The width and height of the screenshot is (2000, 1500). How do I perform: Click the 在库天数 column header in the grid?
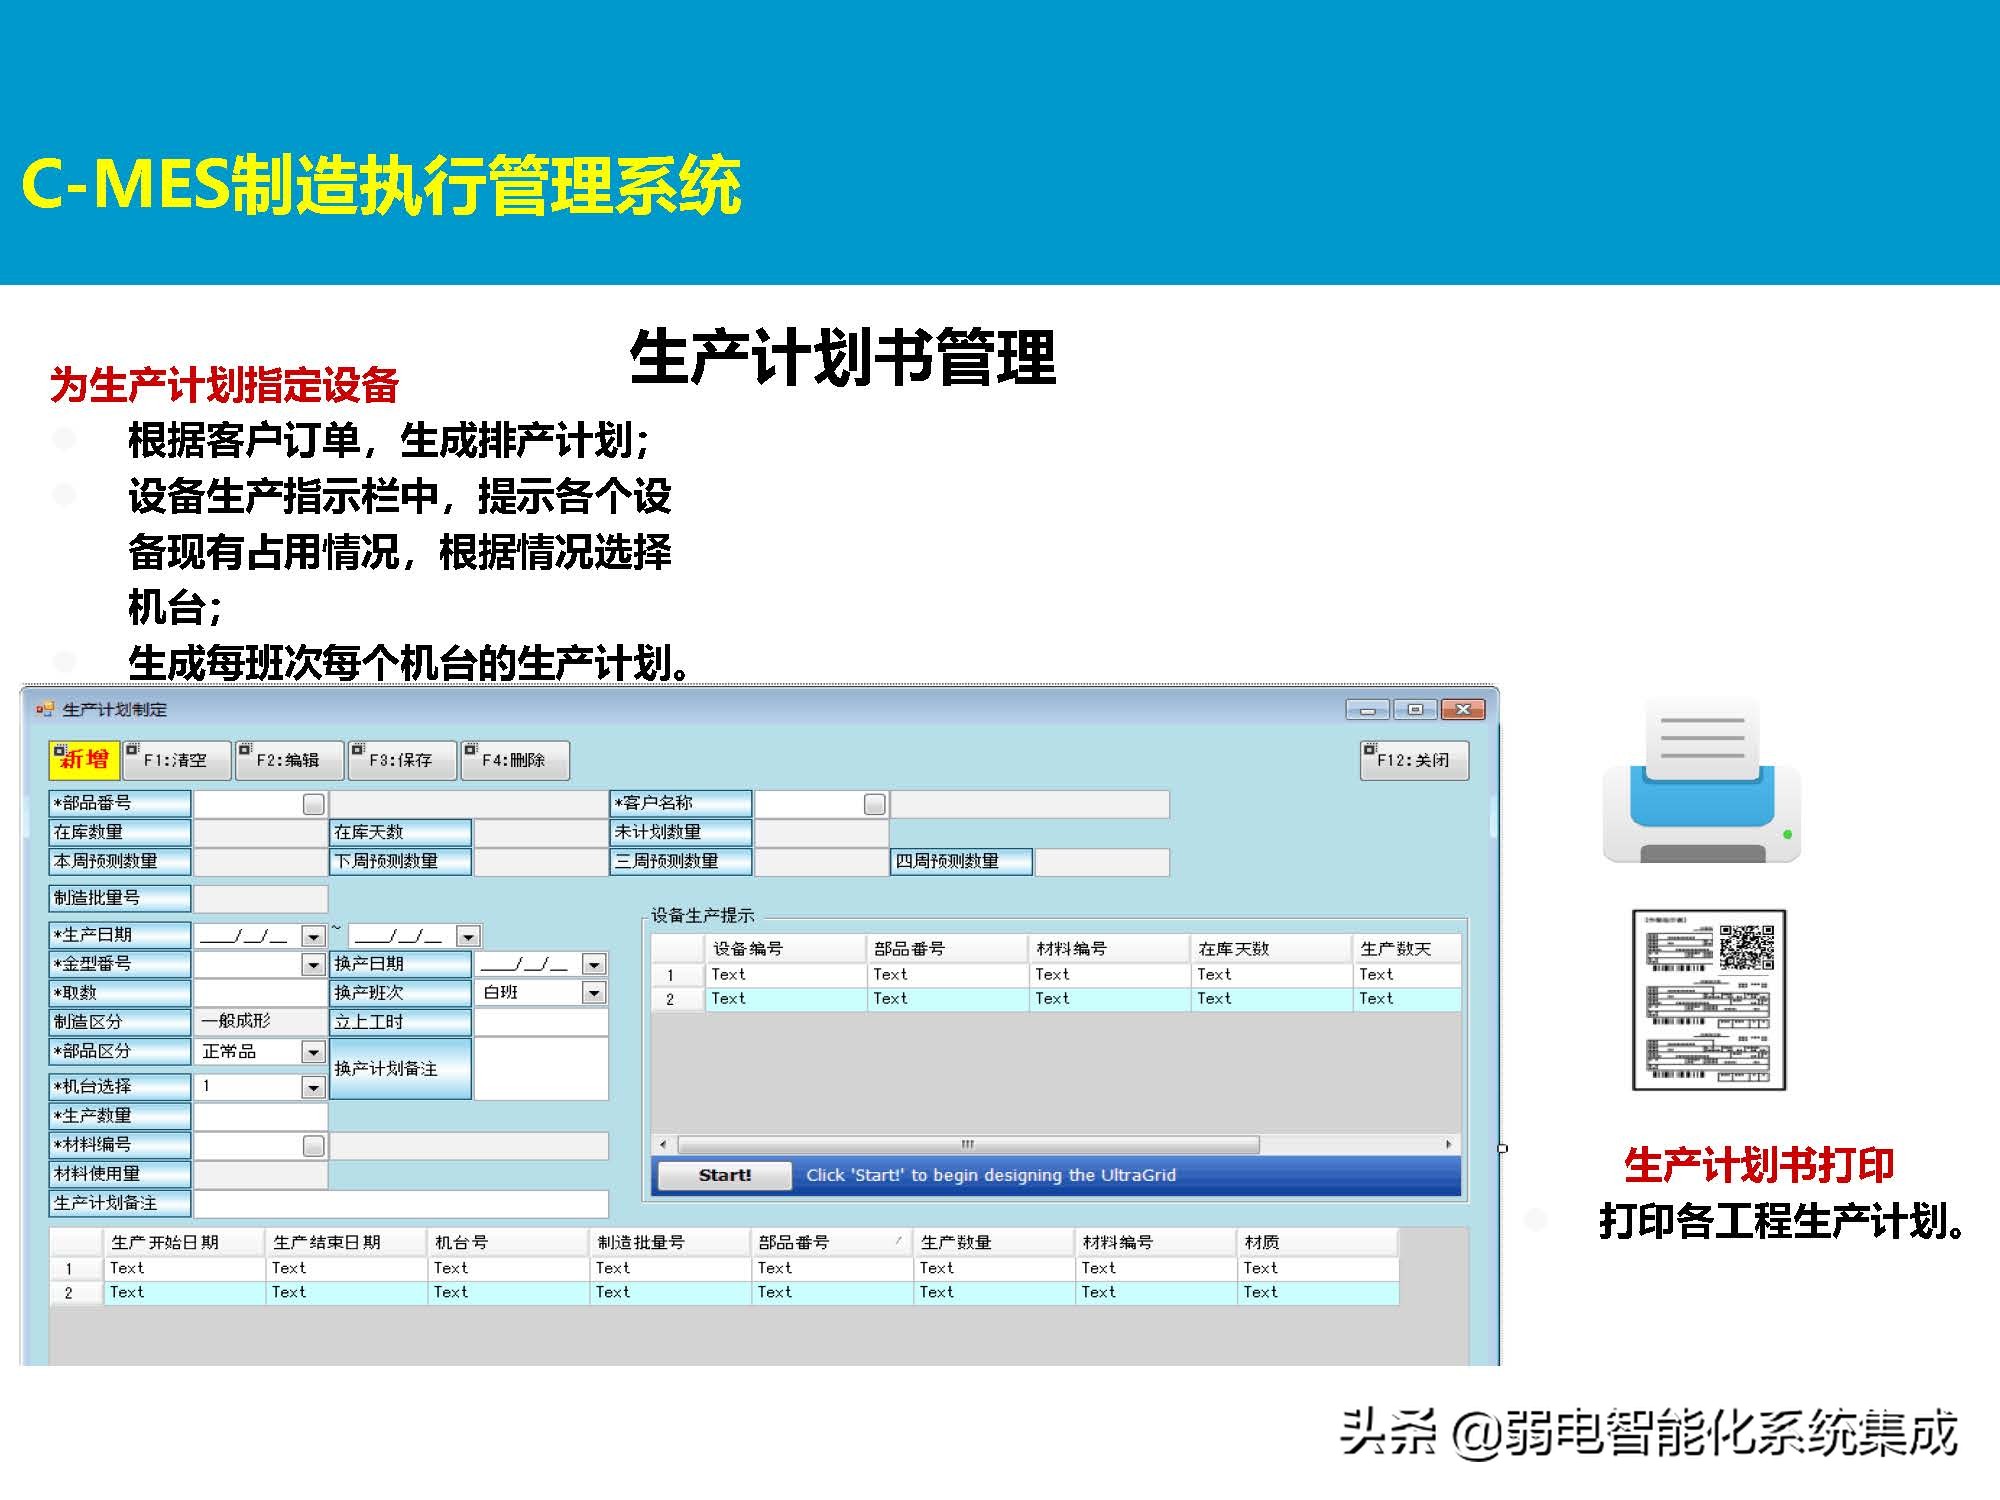click(1271, 948)
